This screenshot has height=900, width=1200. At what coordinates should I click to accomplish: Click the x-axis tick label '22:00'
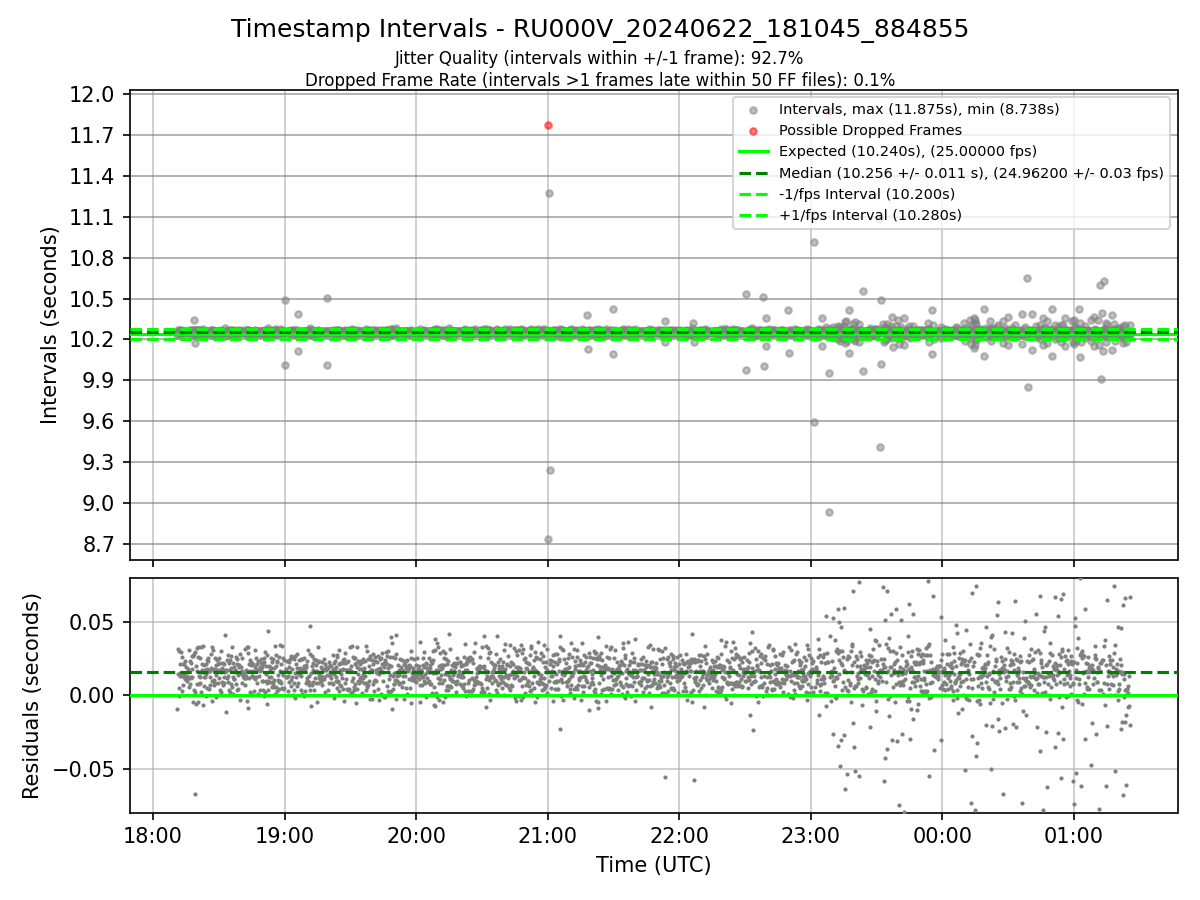coord(679,834)
